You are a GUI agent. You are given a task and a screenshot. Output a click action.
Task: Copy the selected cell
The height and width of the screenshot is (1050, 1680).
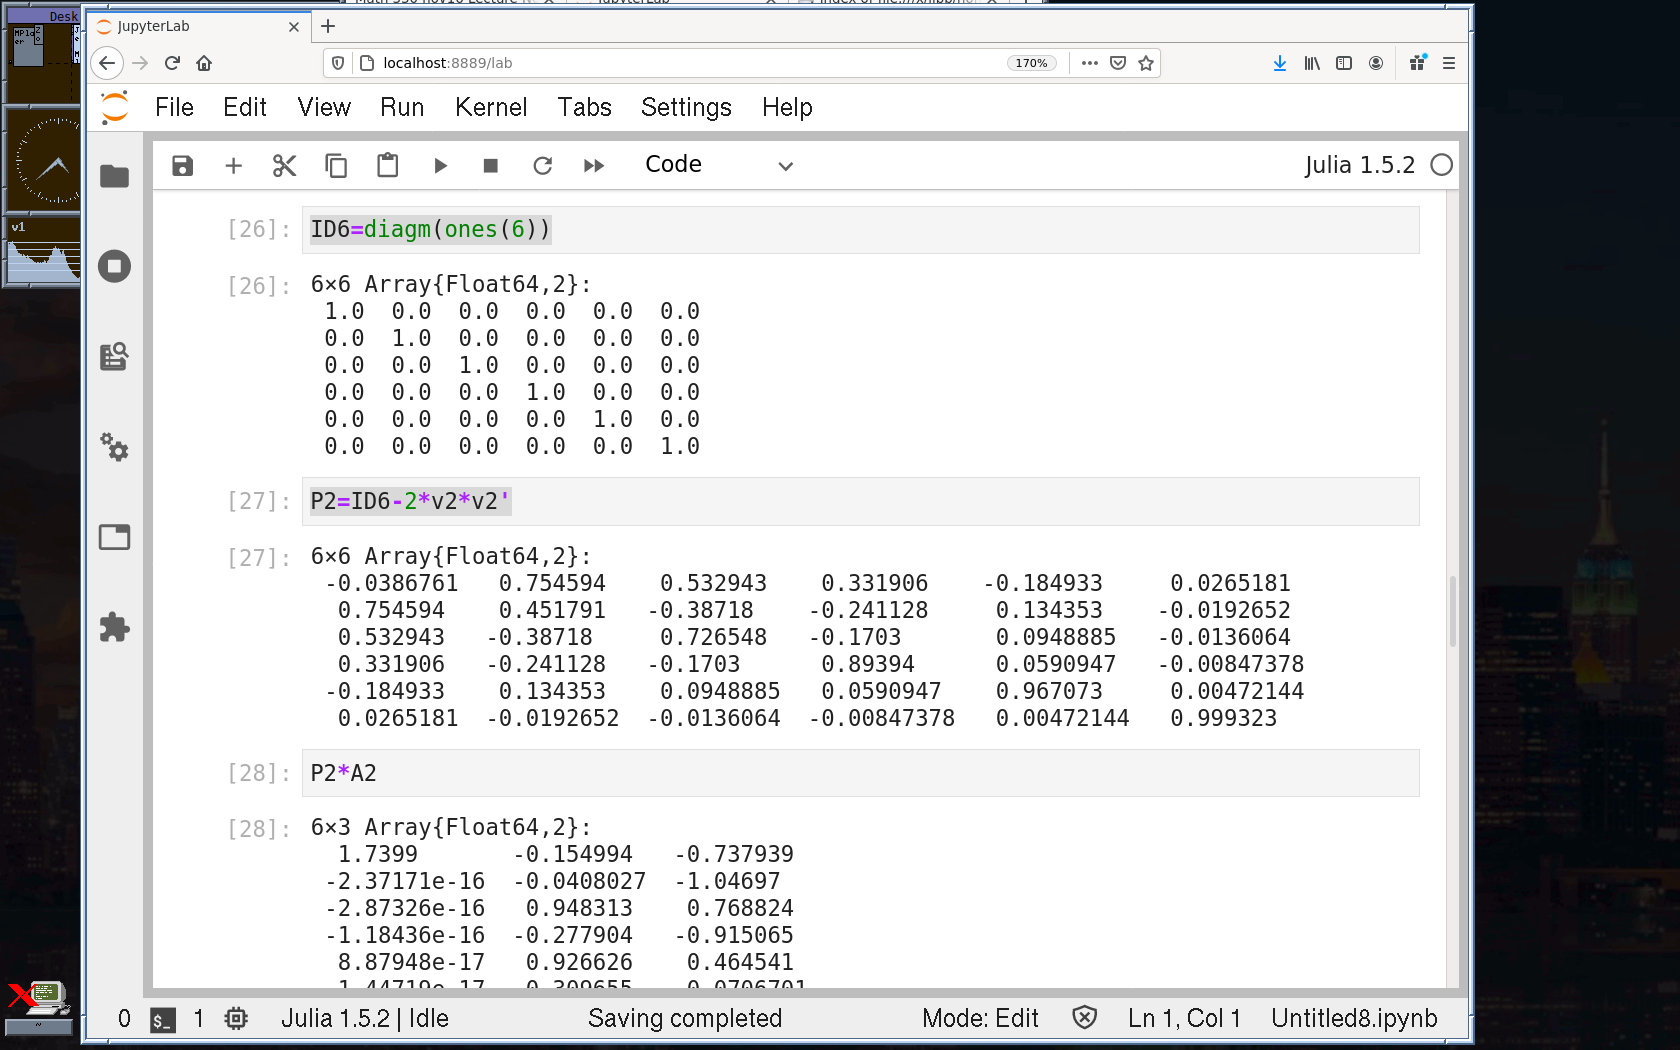pyautogui.click(x=336, y=166)
